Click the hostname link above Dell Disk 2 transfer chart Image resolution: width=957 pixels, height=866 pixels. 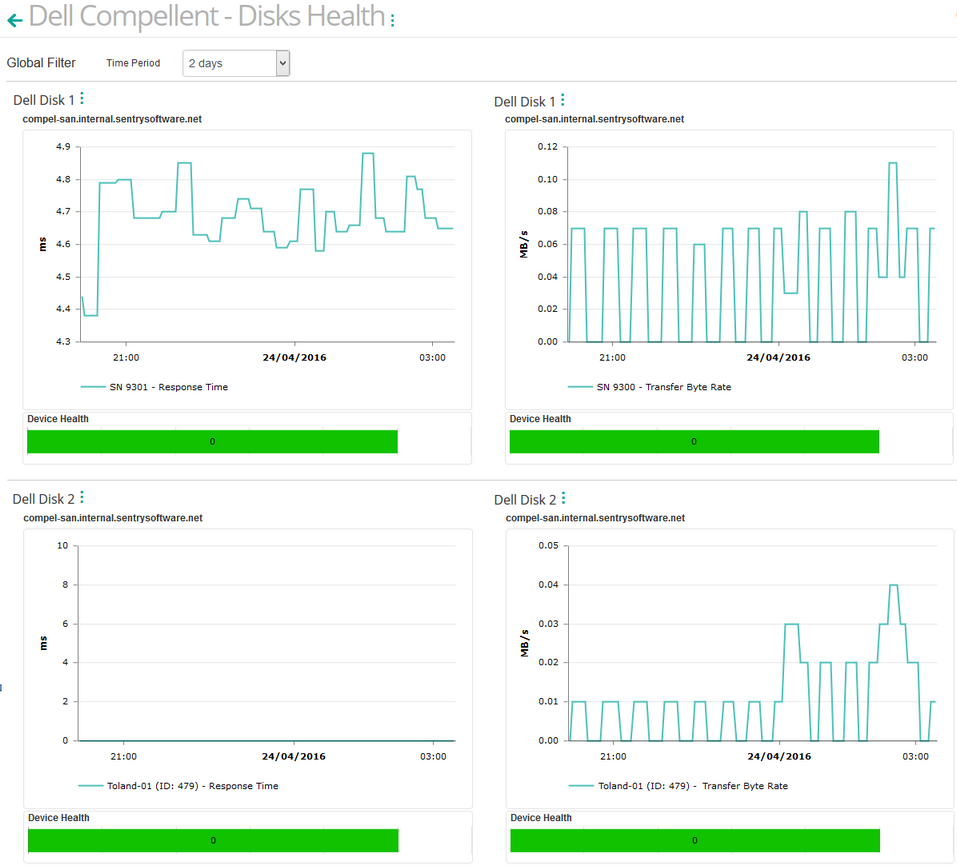click(x=594, y=518)
